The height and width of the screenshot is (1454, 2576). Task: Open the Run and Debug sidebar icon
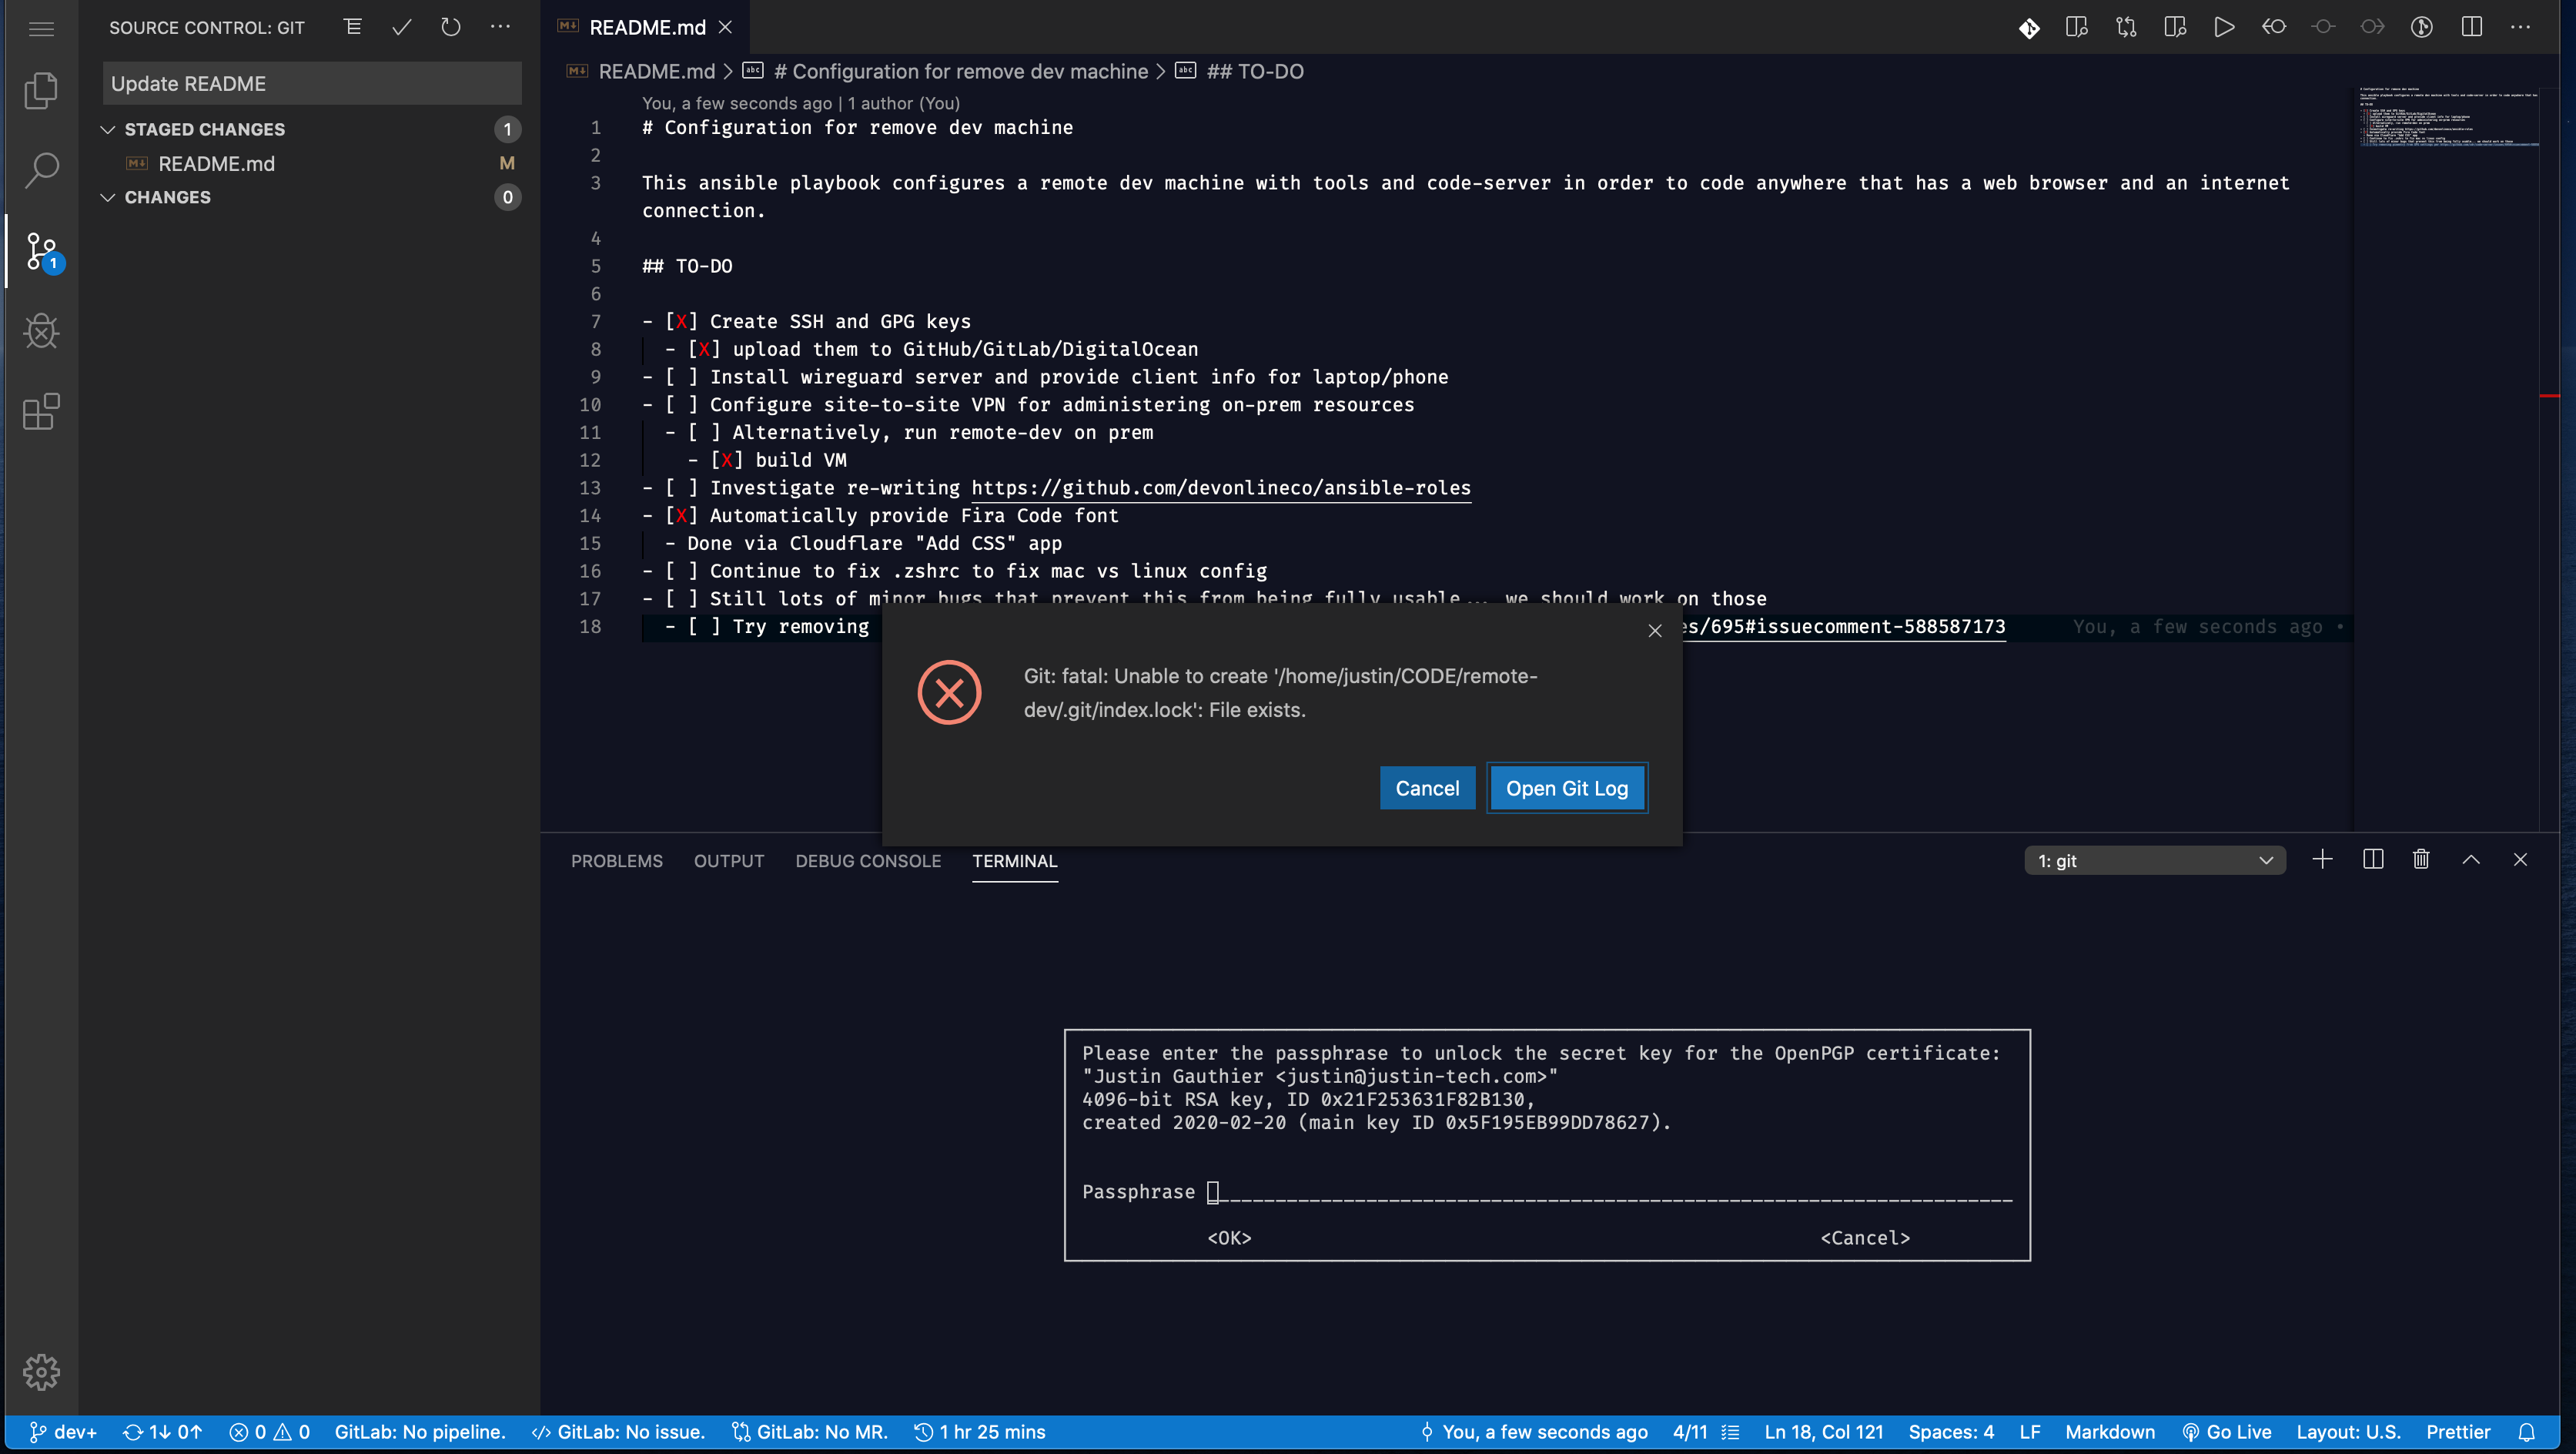pyautogui.click(x=41, y=331)
